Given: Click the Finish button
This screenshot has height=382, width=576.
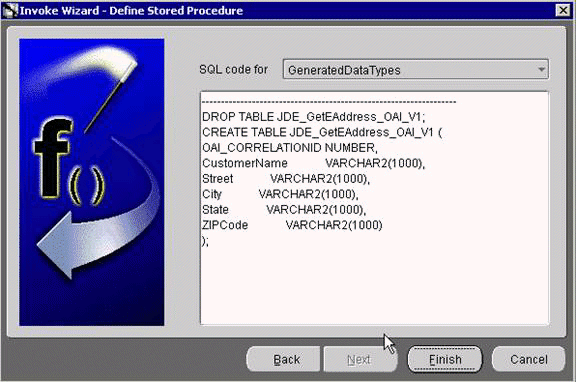Looking at the screenshot, I should point(445,359).
